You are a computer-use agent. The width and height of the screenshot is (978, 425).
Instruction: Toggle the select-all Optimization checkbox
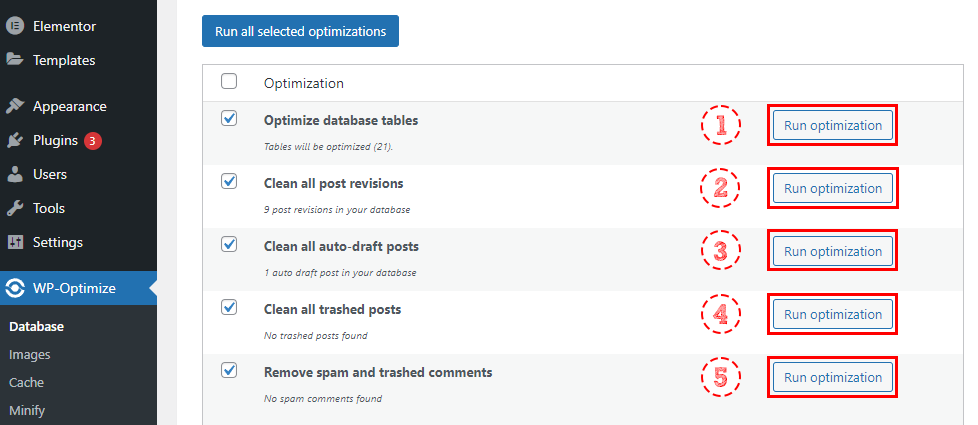[229, 81]
